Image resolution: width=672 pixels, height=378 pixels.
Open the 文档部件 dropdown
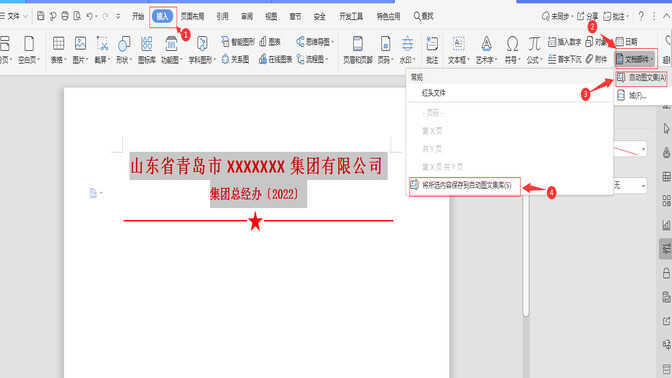click(635, 59)
